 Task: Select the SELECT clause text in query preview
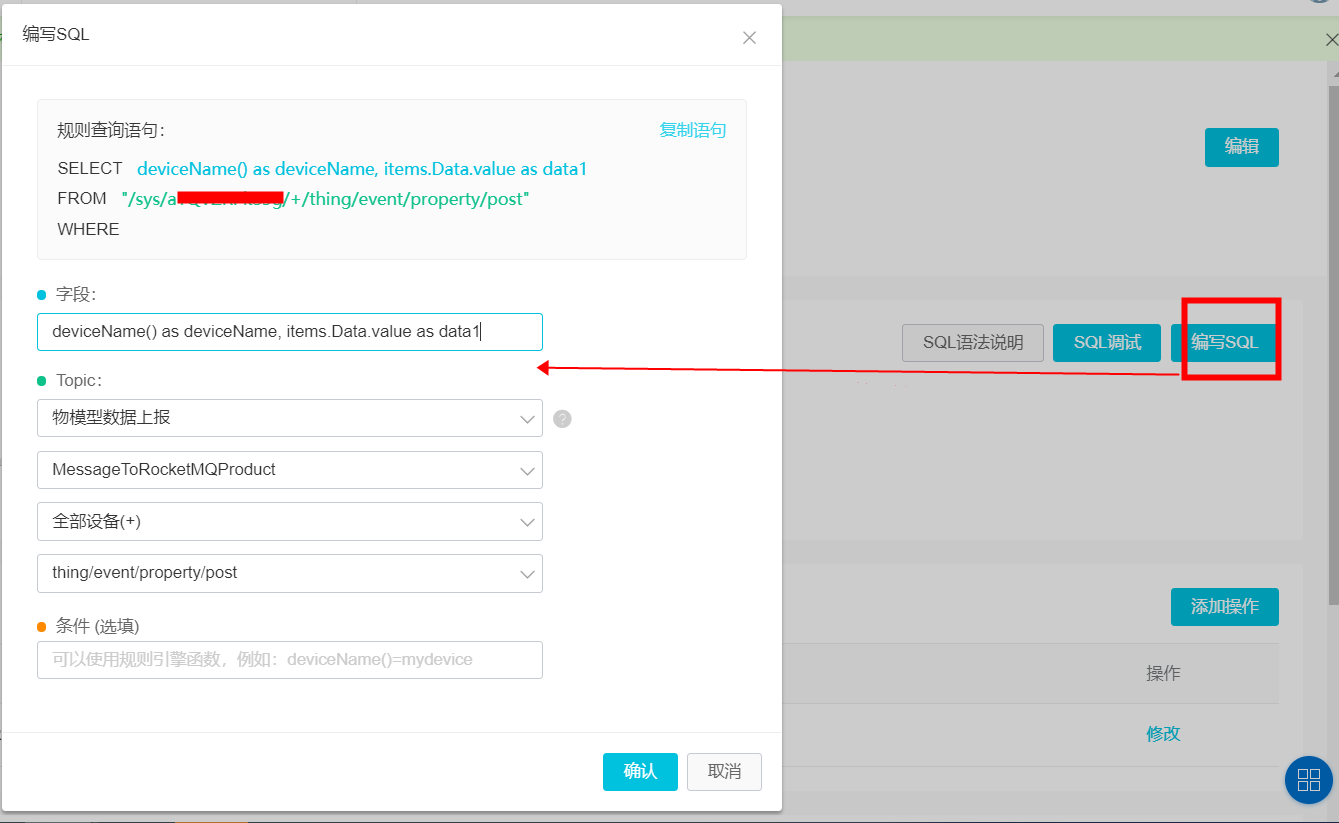(x=362, y=169)
